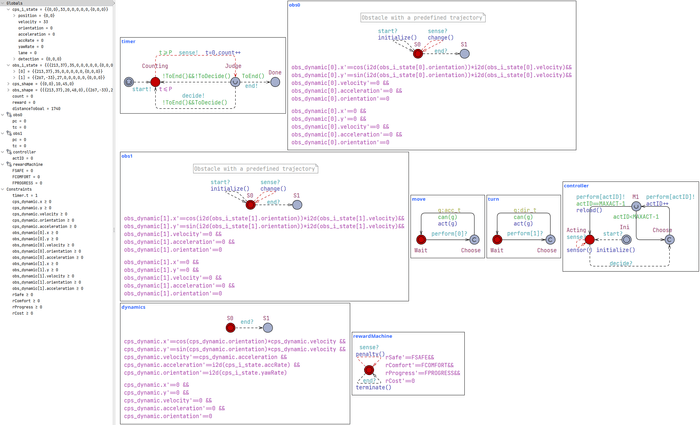Viewport: 700px width, 425px height.
Task: Click the 'terminate()' label in rewardMachine
Action: point(373,388)
